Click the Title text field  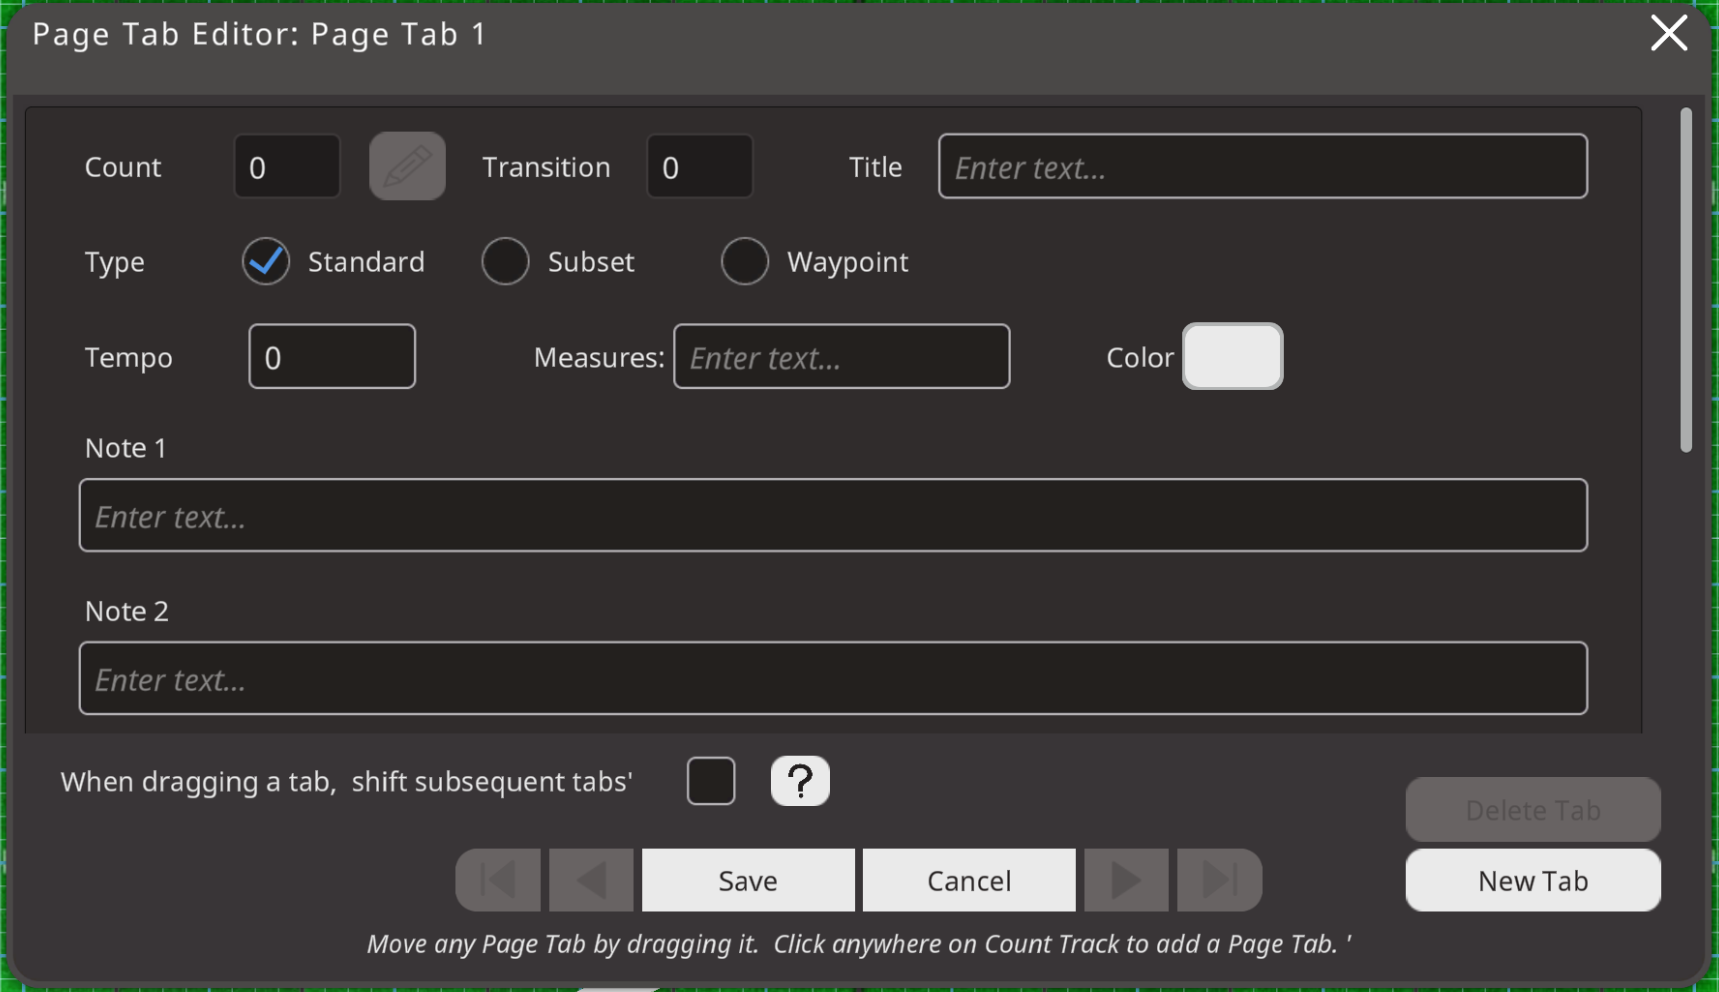tap(1262, 166)
